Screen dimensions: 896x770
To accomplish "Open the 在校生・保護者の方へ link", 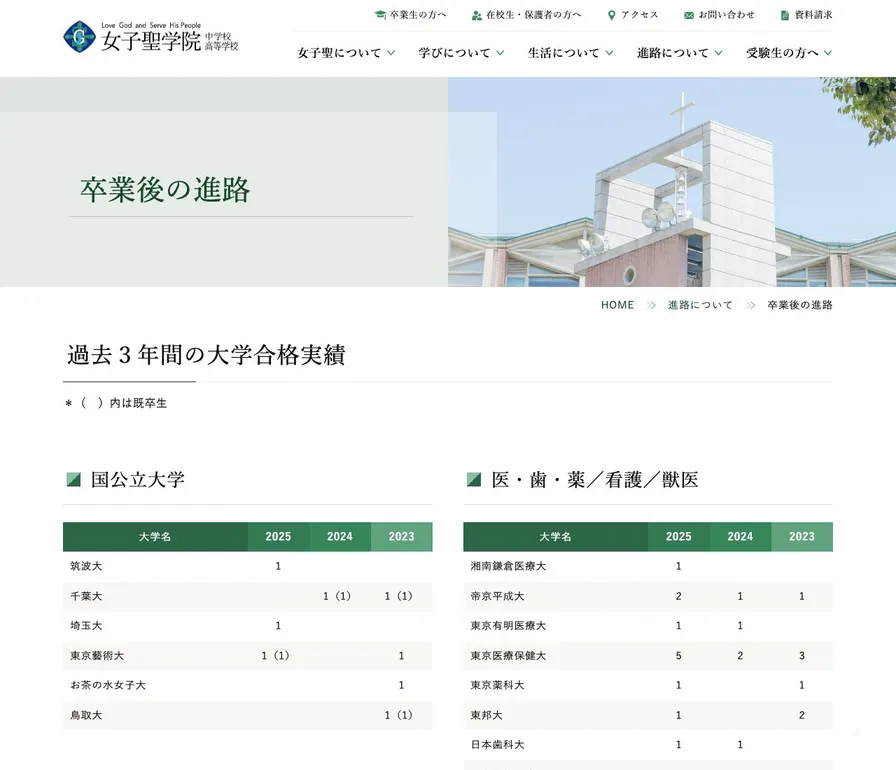I will tap(533, 15).
